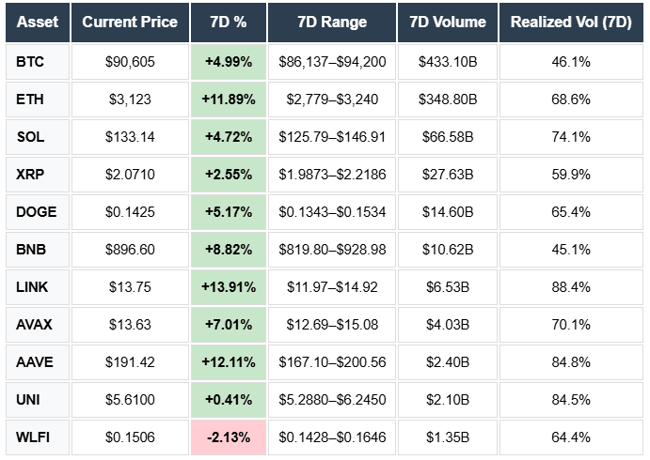Select the BTC asset cell
Image resolution: width=650 pixels, height=460 pixels.
[30, 62]
